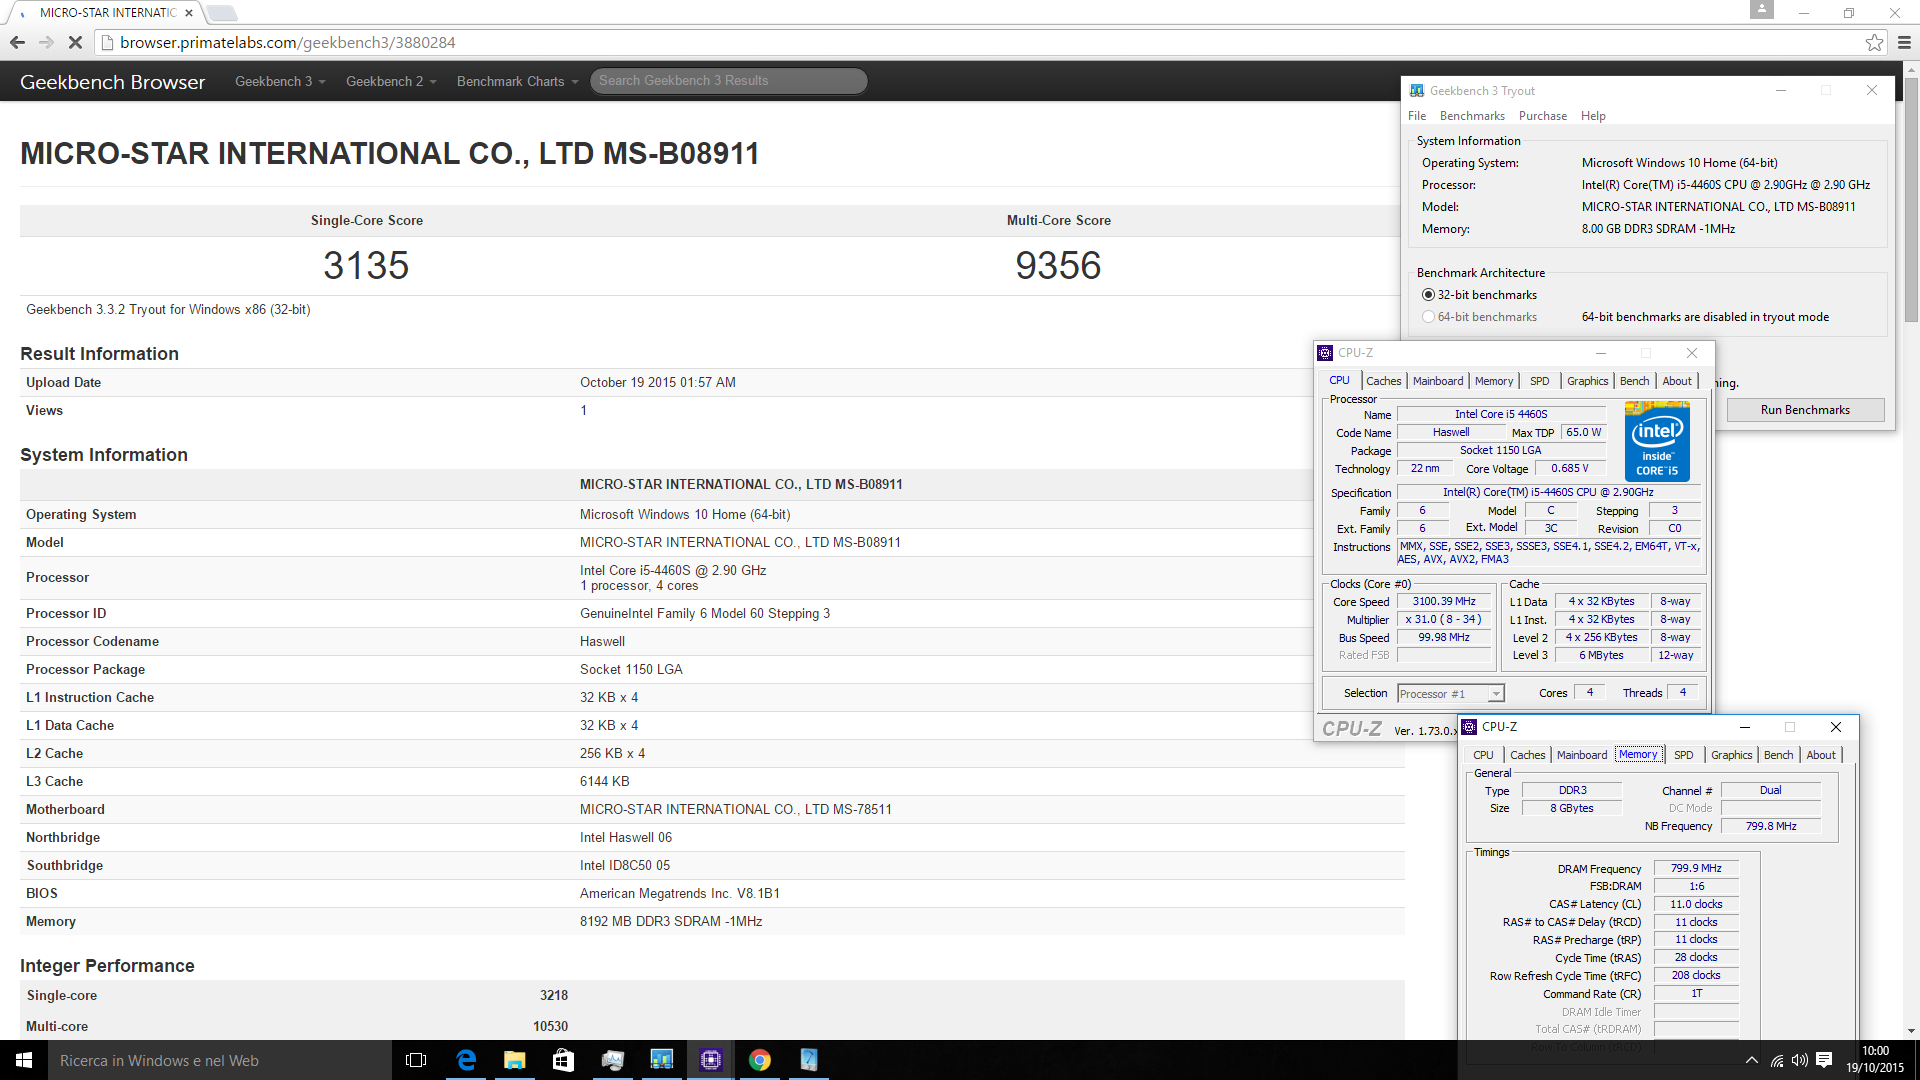
Task: Open About tab in front CPU-Z window
Action: tap(1821, 755)
